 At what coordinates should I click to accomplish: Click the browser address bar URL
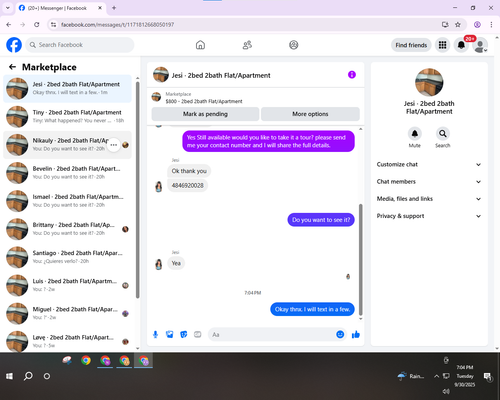117,24
